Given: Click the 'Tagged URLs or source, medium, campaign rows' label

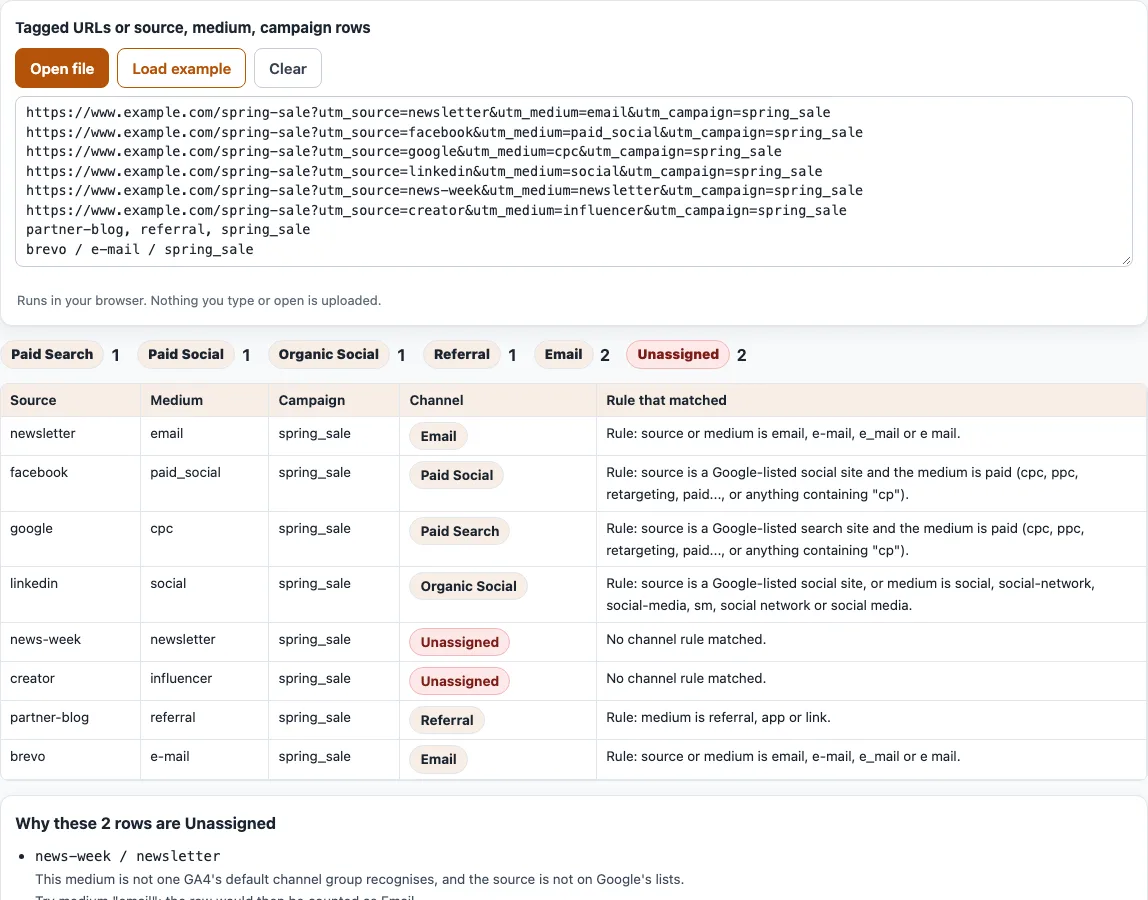Looking at the screenshot, I should [x=193, y=28].
